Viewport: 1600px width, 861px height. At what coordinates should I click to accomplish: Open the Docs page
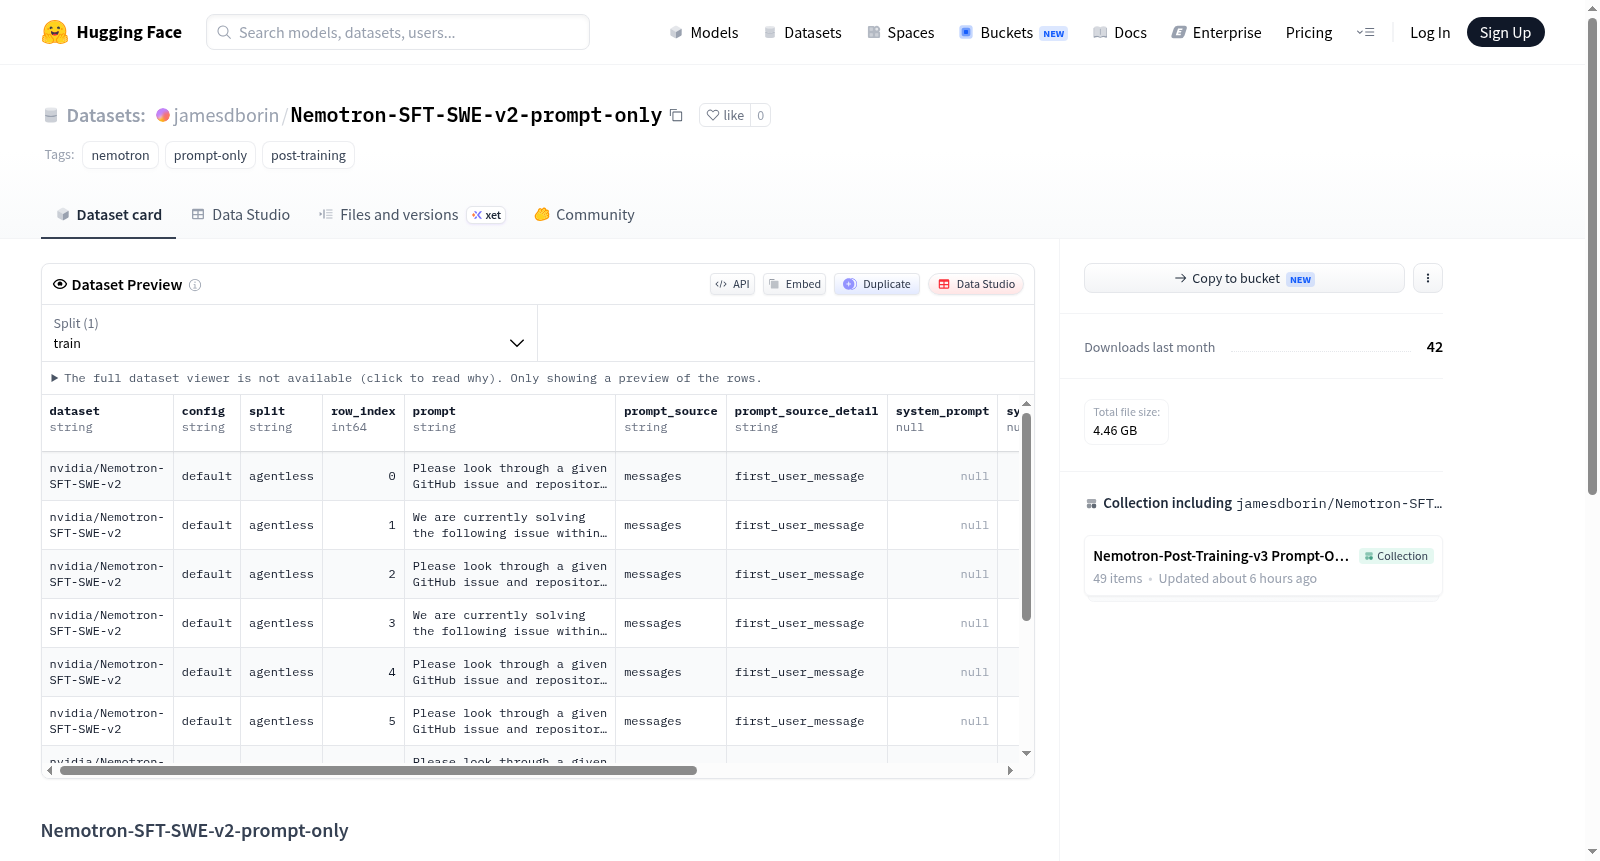(x=1120, y=32)
